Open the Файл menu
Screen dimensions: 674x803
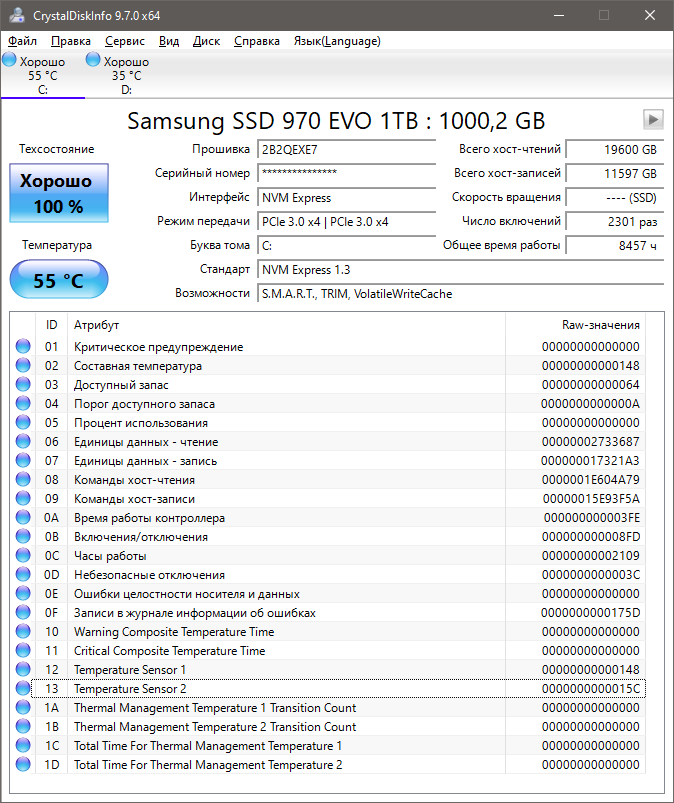click(x=22, y=41)
